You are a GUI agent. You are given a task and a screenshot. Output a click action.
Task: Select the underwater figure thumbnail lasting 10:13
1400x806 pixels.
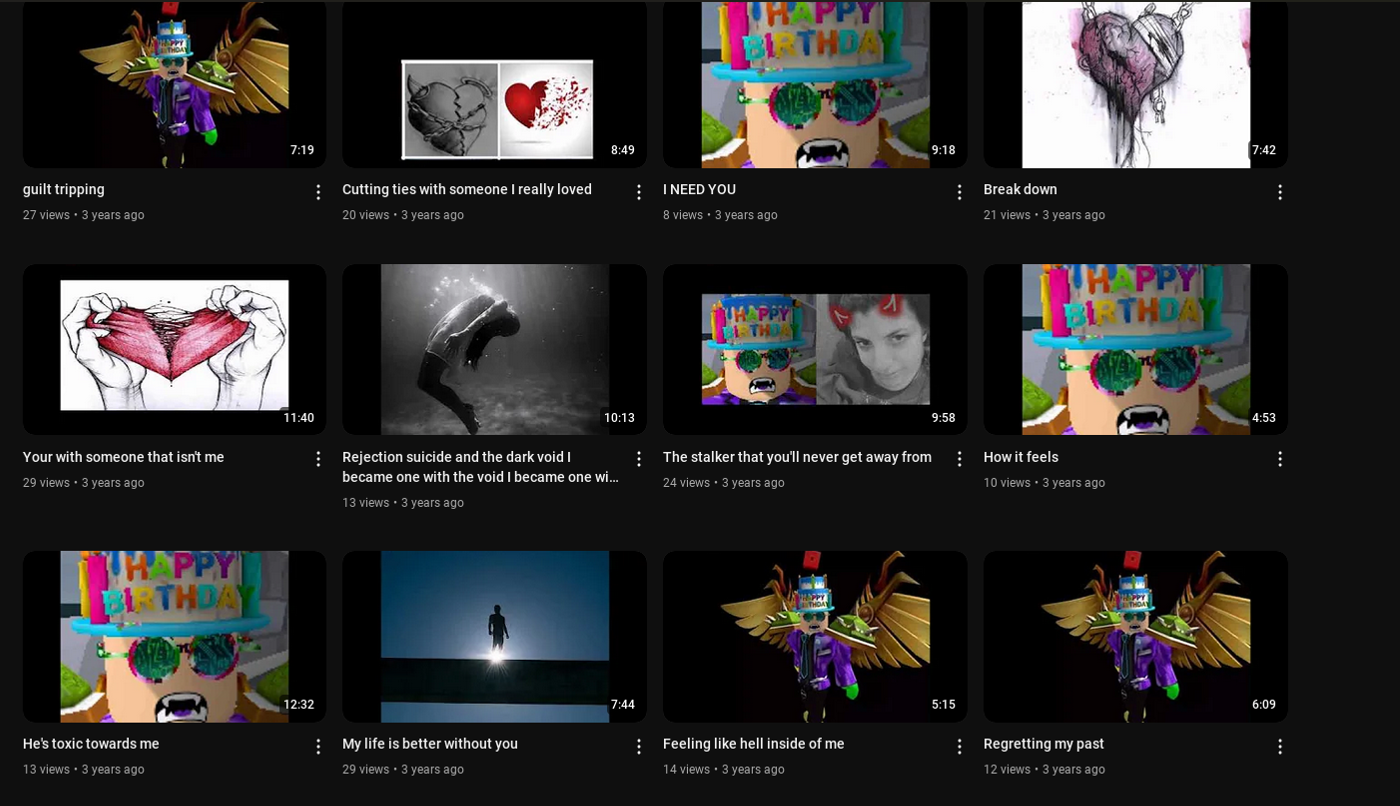[x=494, y=348]
